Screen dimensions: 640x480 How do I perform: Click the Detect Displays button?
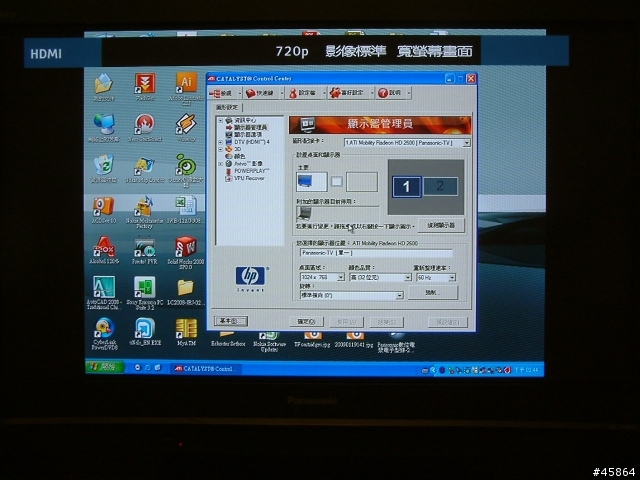point(441,225)
